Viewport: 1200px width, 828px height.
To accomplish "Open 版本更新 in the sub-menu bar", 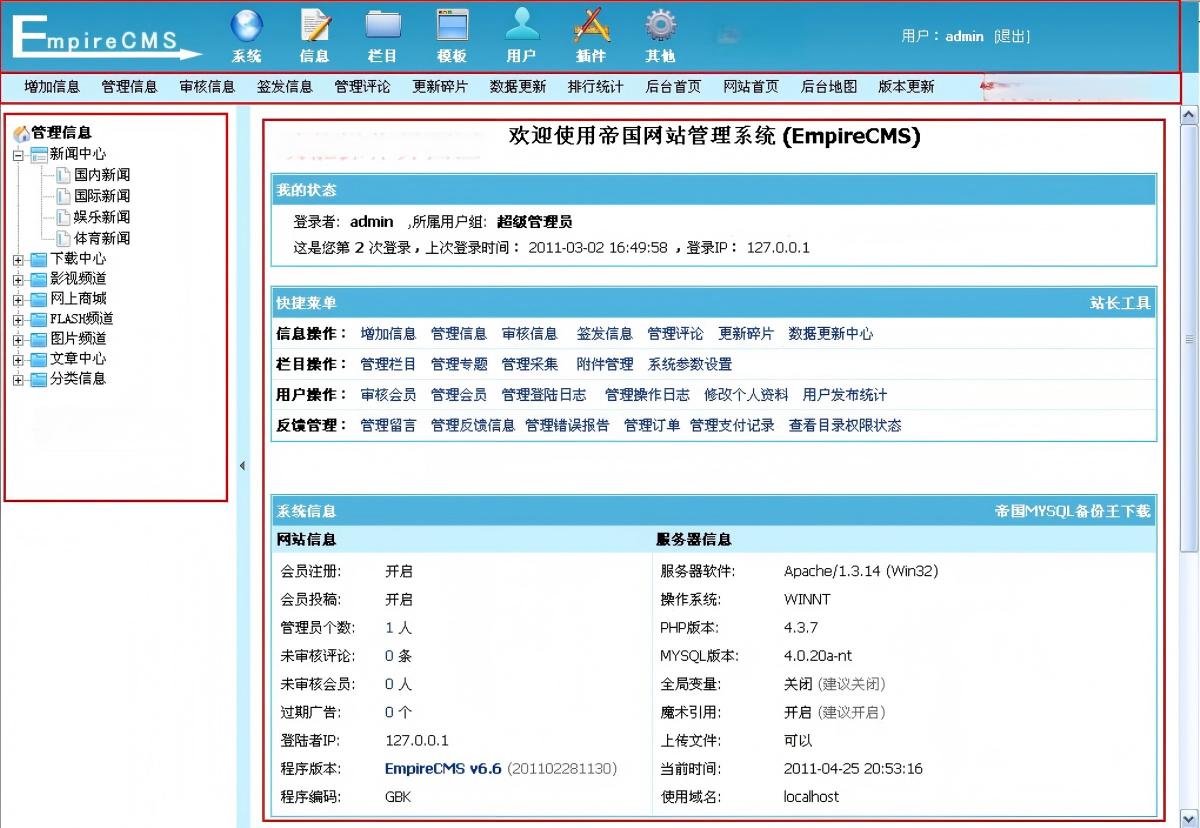I will 906,87.
